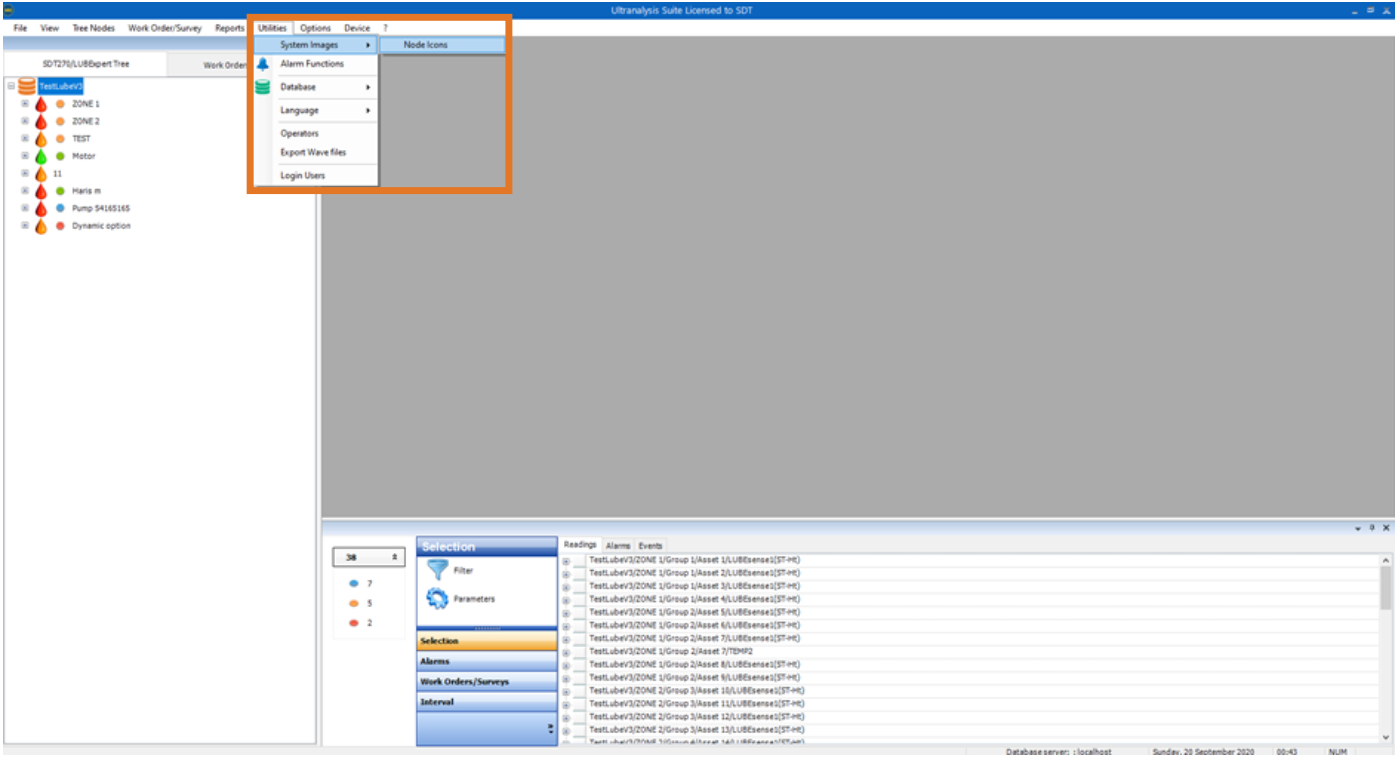Click the orange drop icon beside node 11

pyautogui.click(x=41, y=173)
